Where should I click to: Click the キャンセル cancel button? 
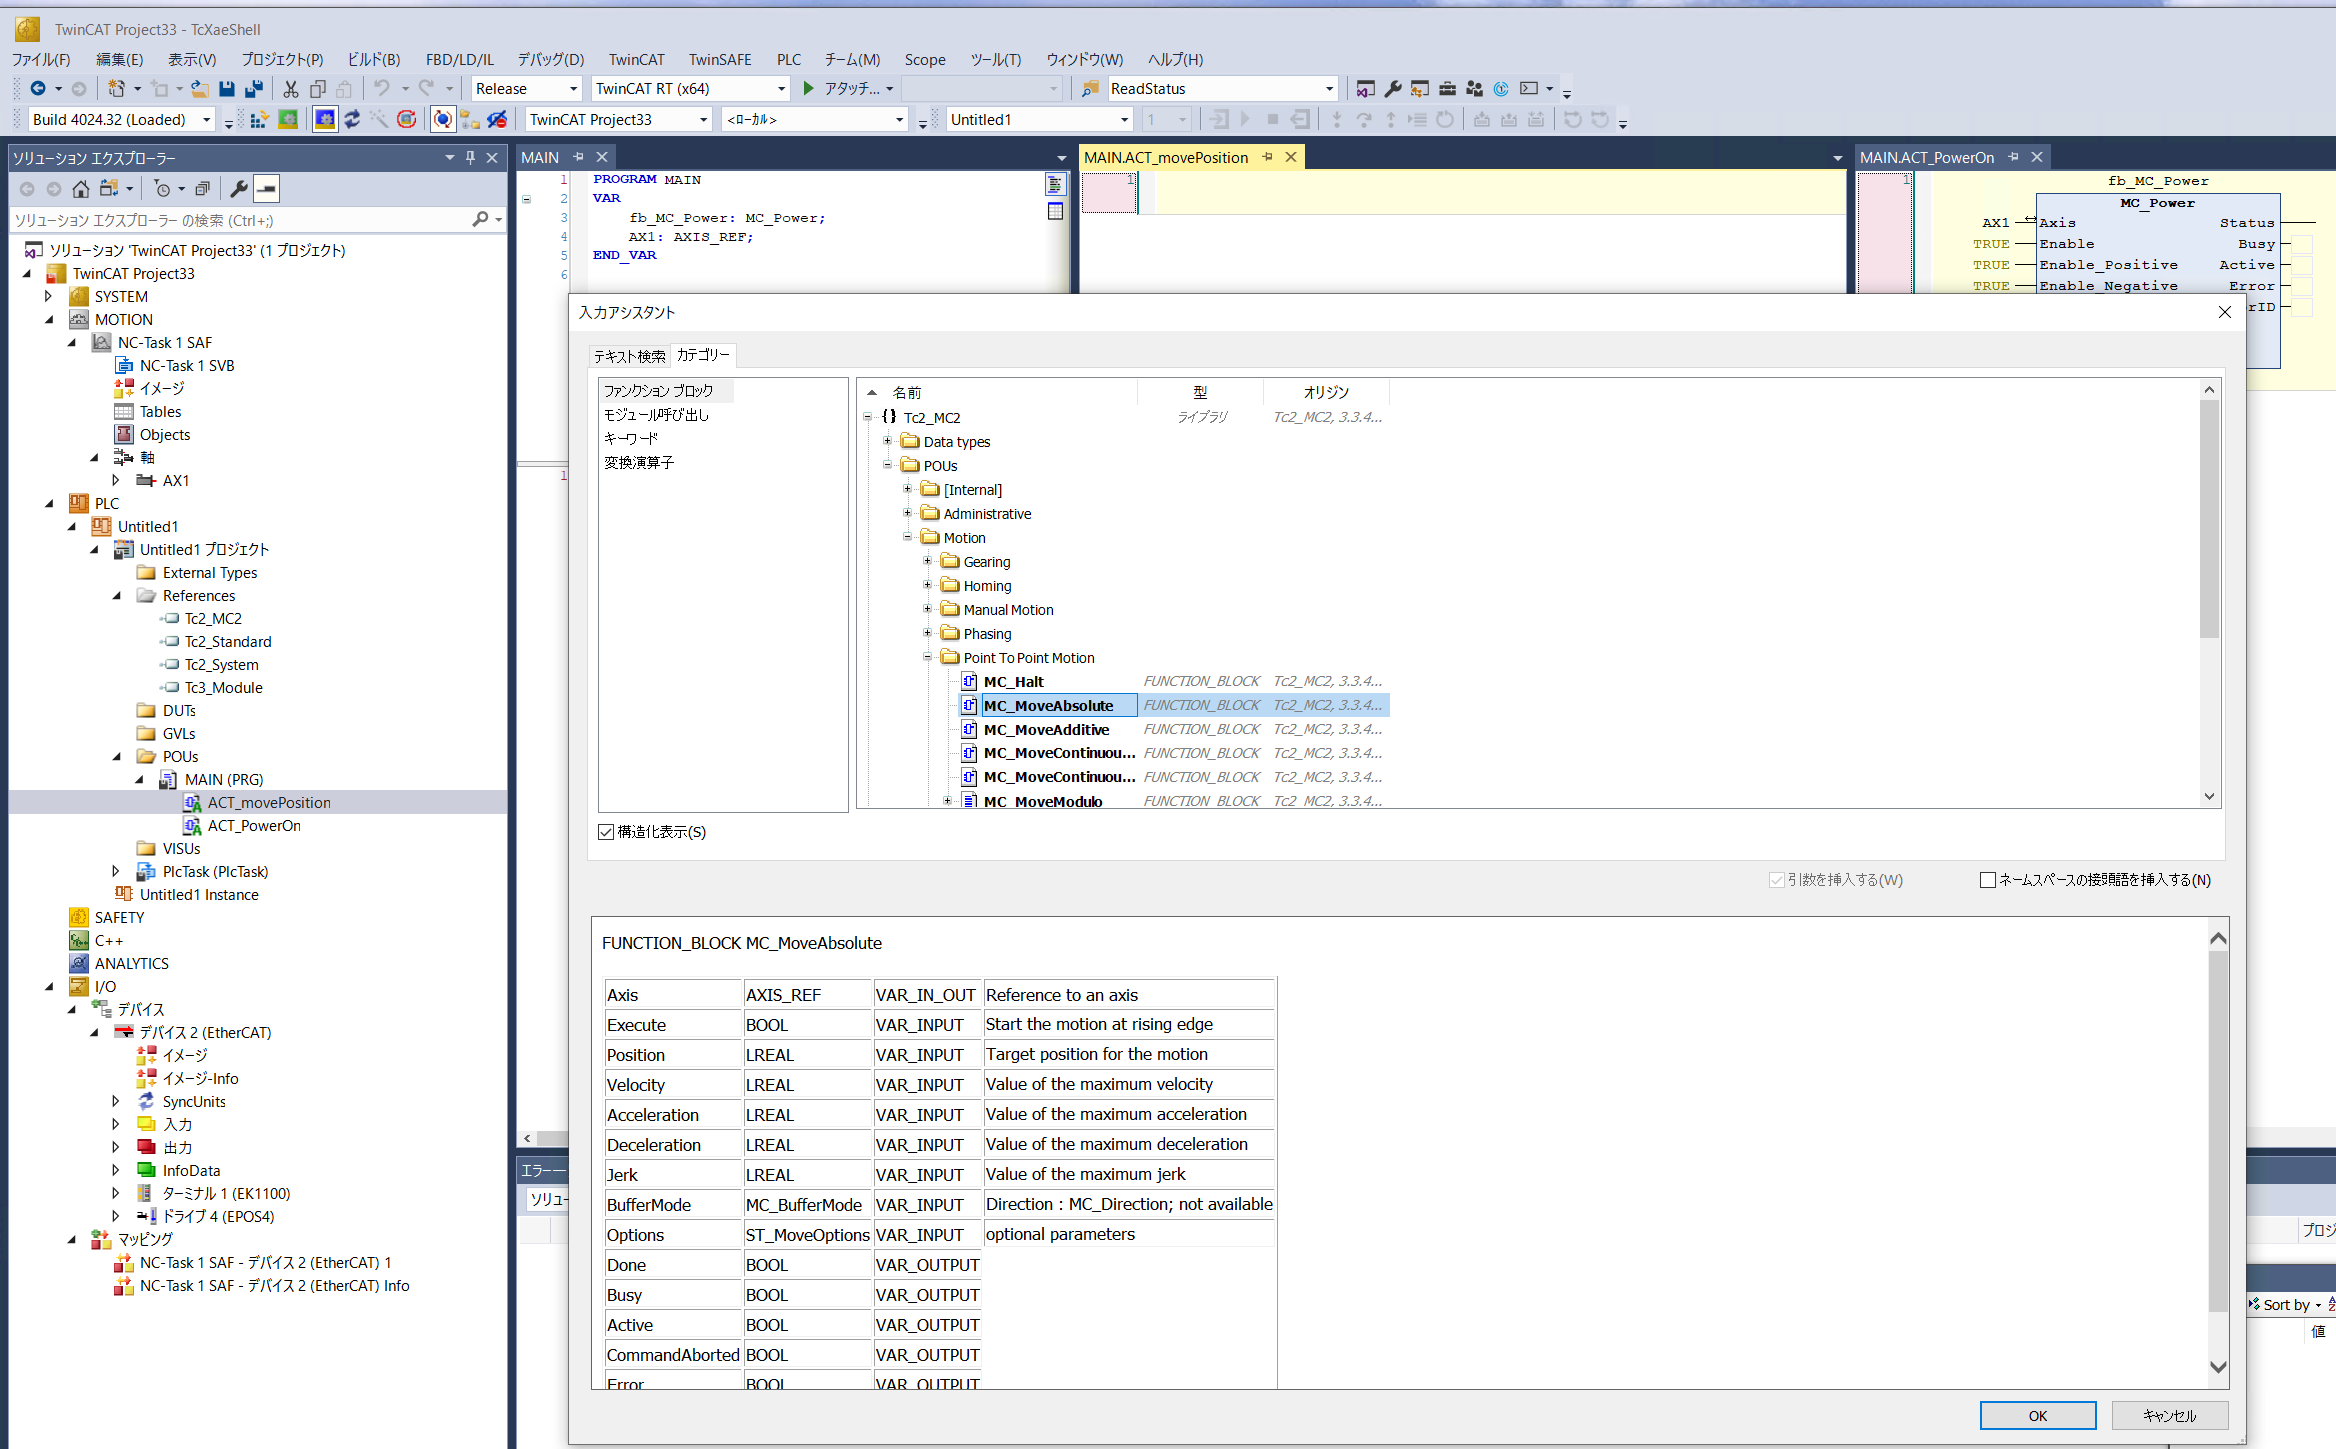pos(2169,1415)
